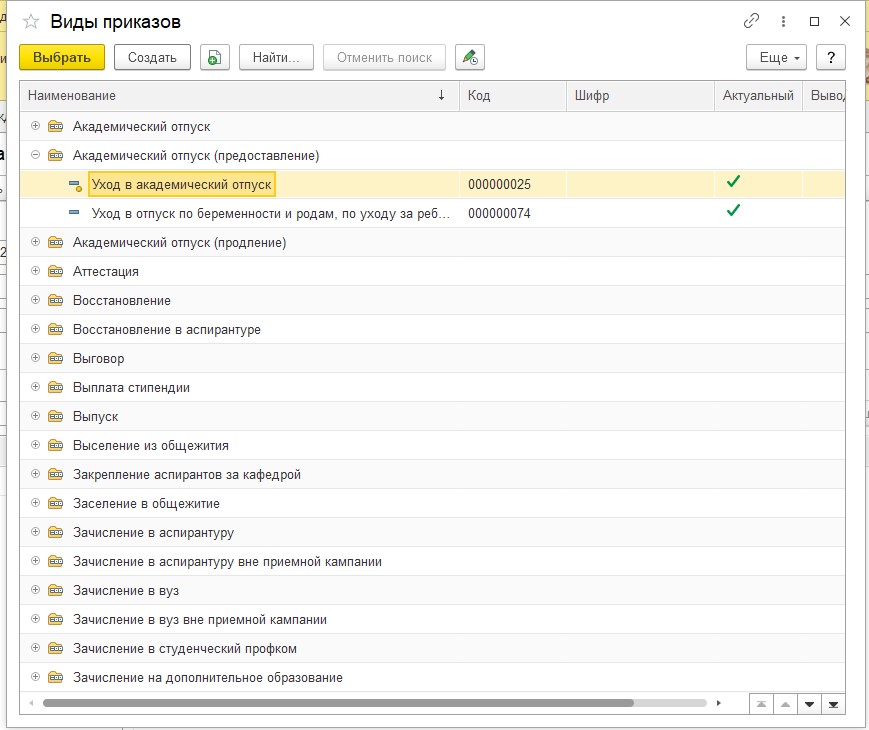This screenshot has width=869, height=730.
Task: Click folder icon of Зачисление в вуз row
Action: click(55, 590)
